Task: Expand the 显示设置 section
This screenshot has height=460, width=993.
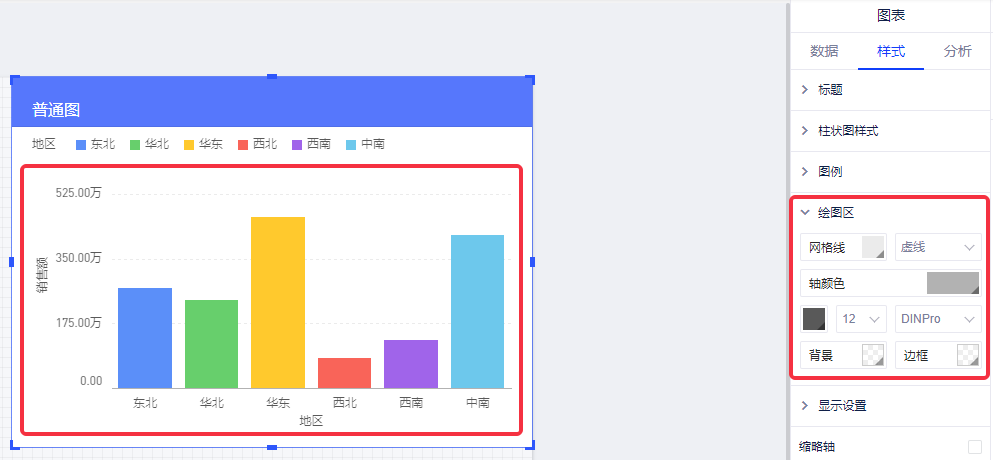Action: [841, 406]
